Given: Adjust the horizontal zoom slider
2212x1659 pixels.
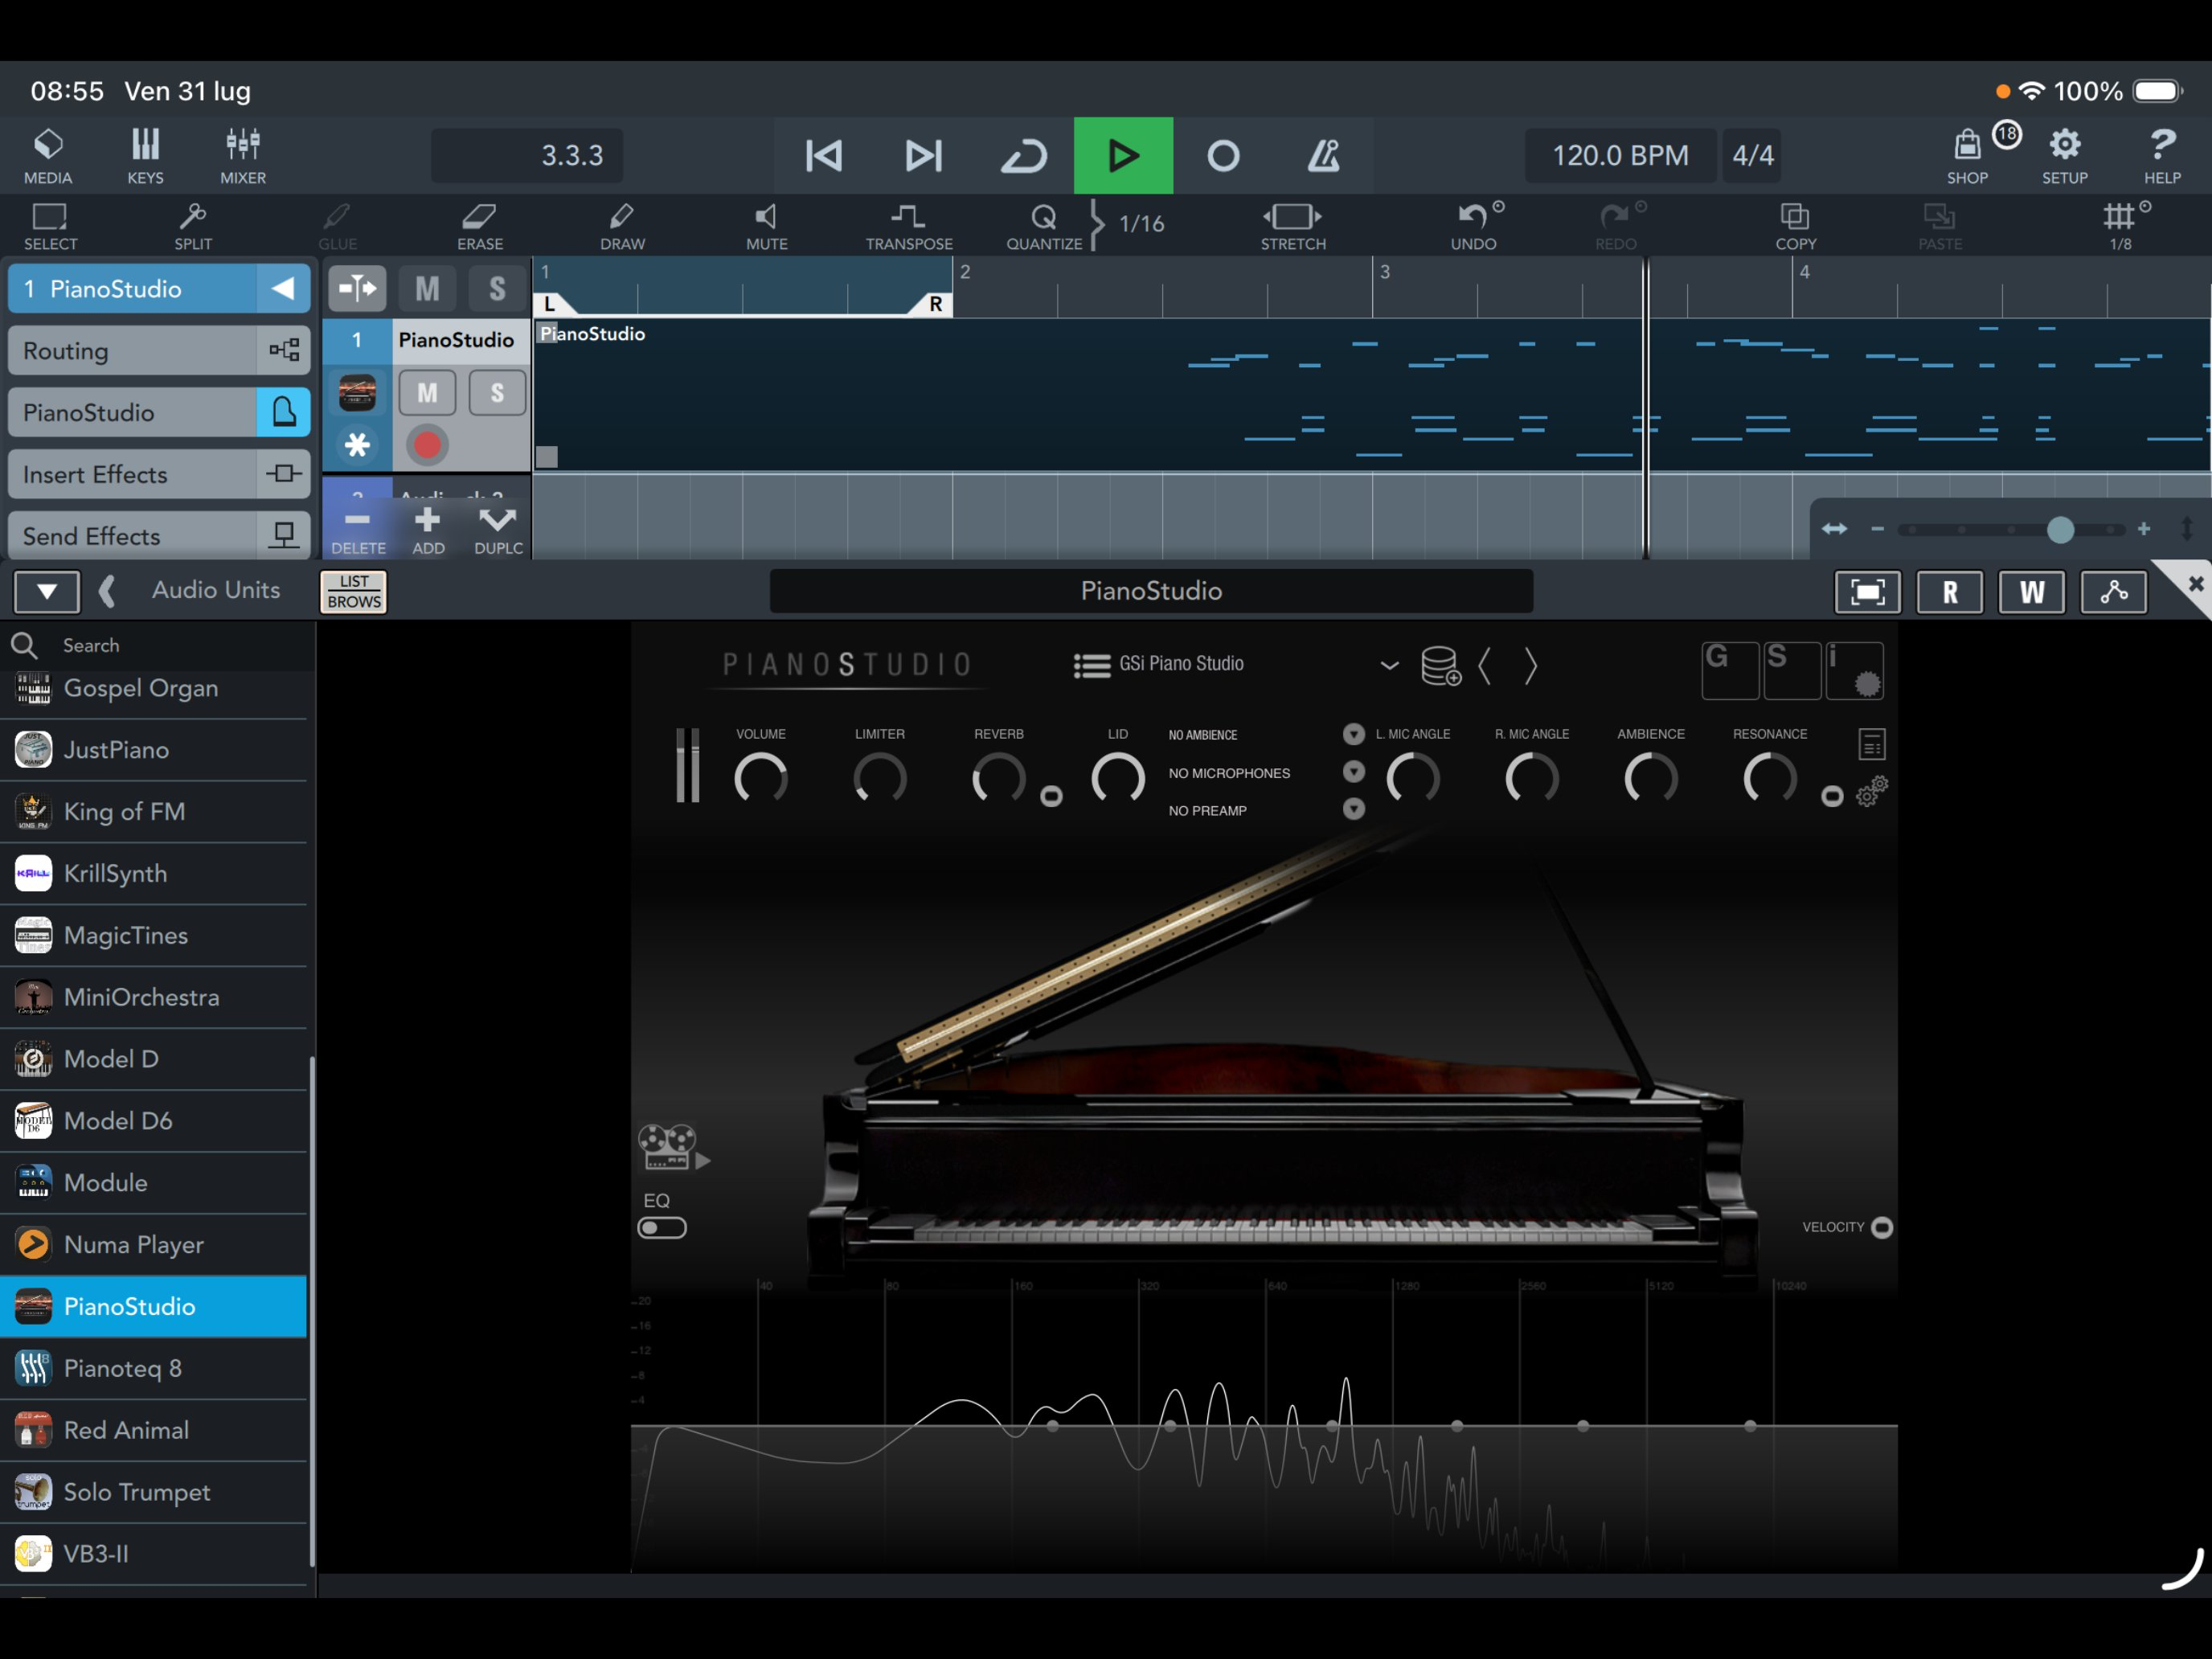Looking at the screenshot, I should point(2060,529).
